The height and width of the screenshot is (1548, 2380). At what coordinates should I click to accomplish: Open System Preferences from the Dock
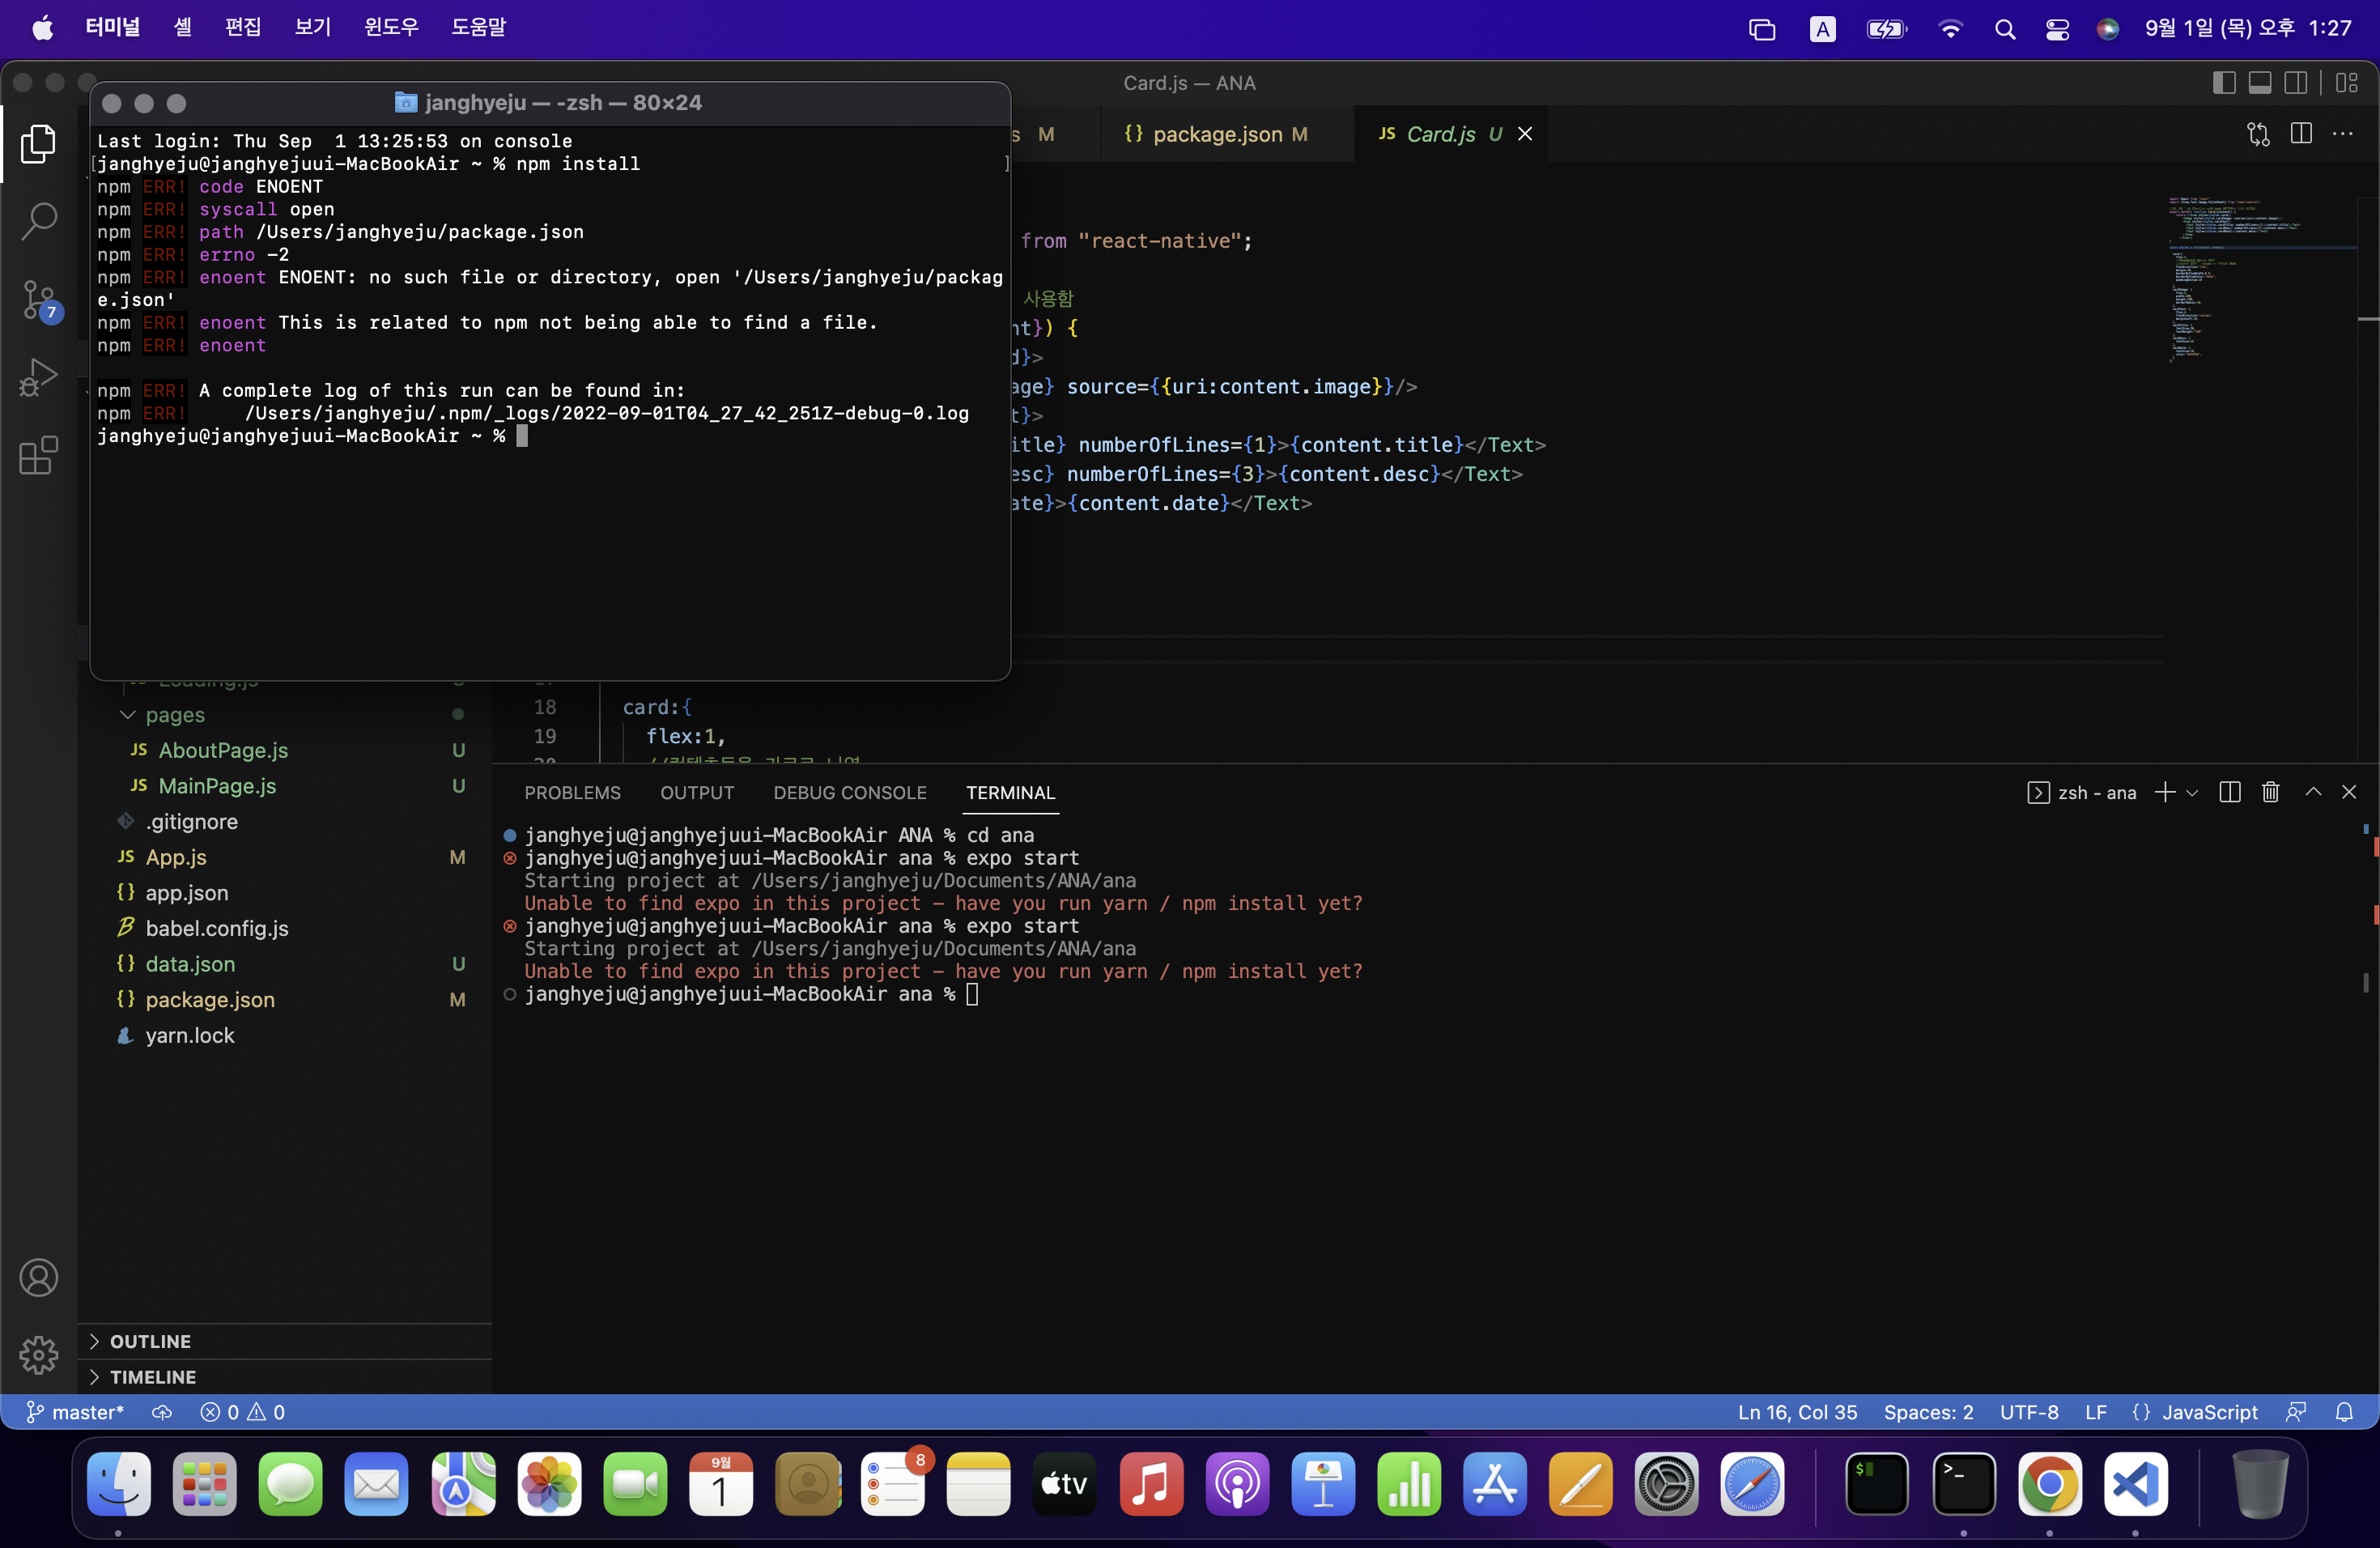pyautogui.click(x=1666, y=1484)
